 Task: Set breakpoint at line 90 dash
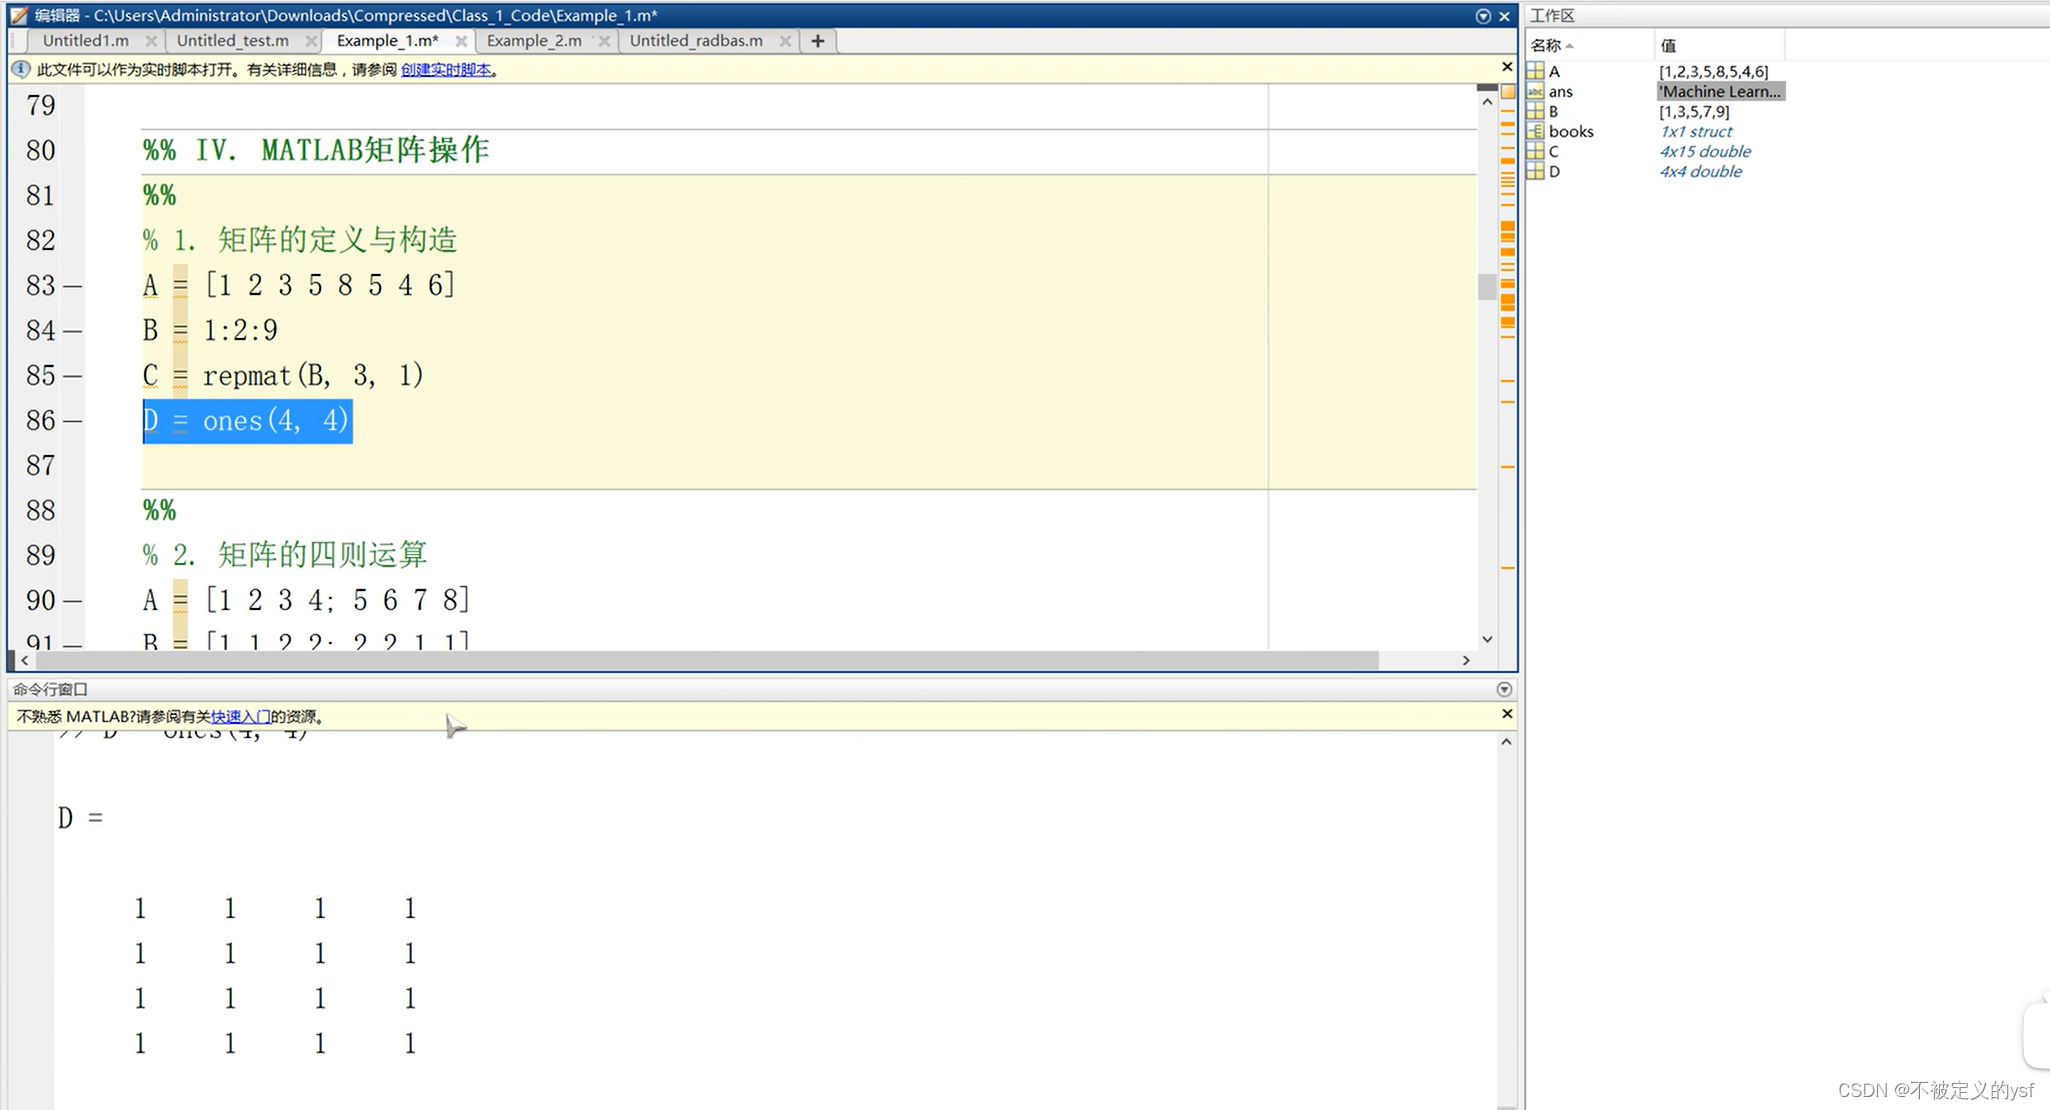[x=72, y=601]
